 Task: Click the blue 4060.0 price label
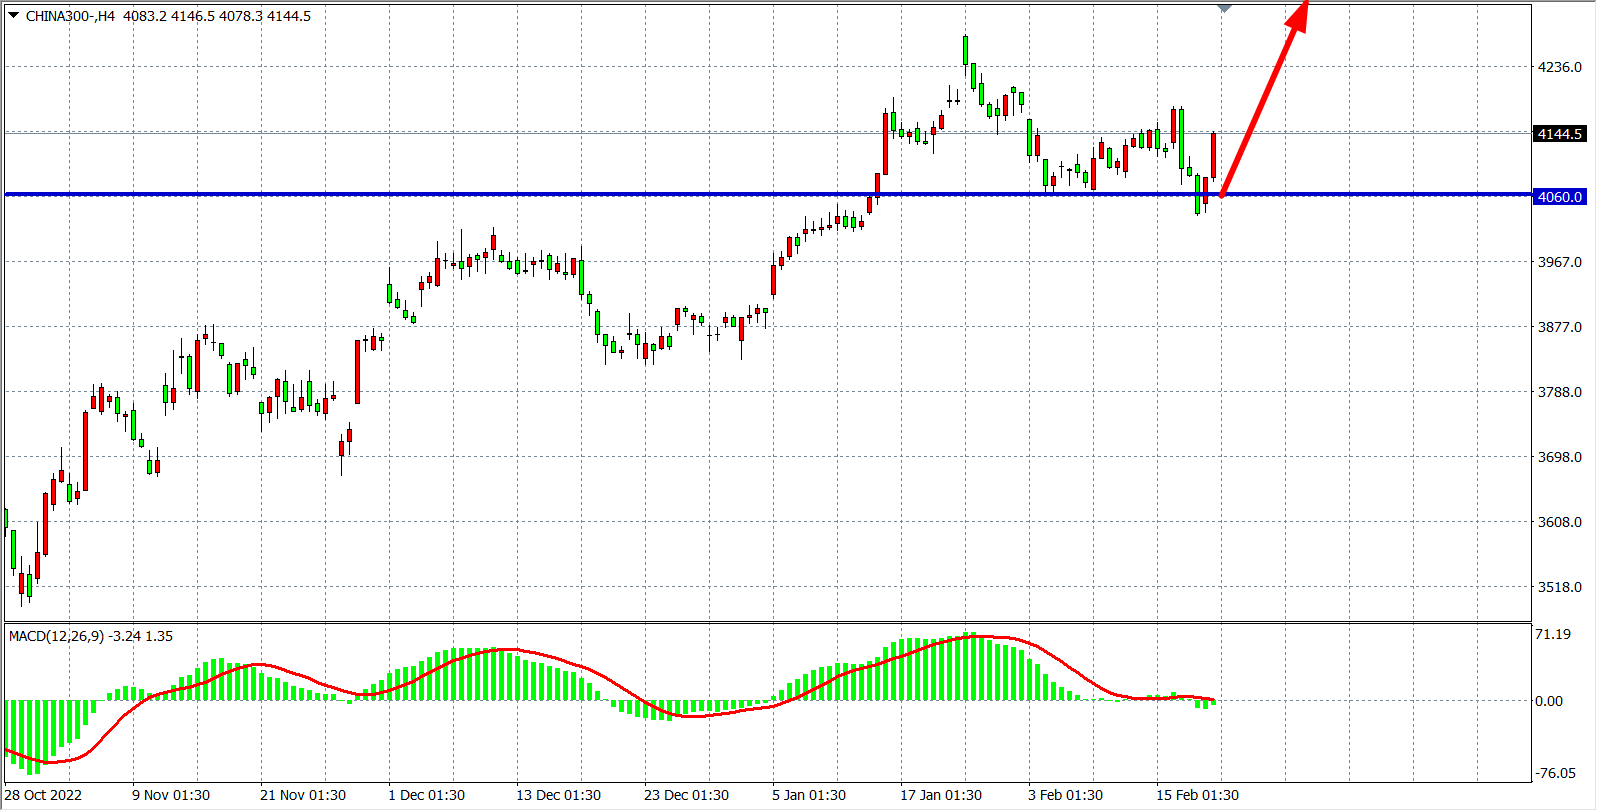(x=1559, y=197)
